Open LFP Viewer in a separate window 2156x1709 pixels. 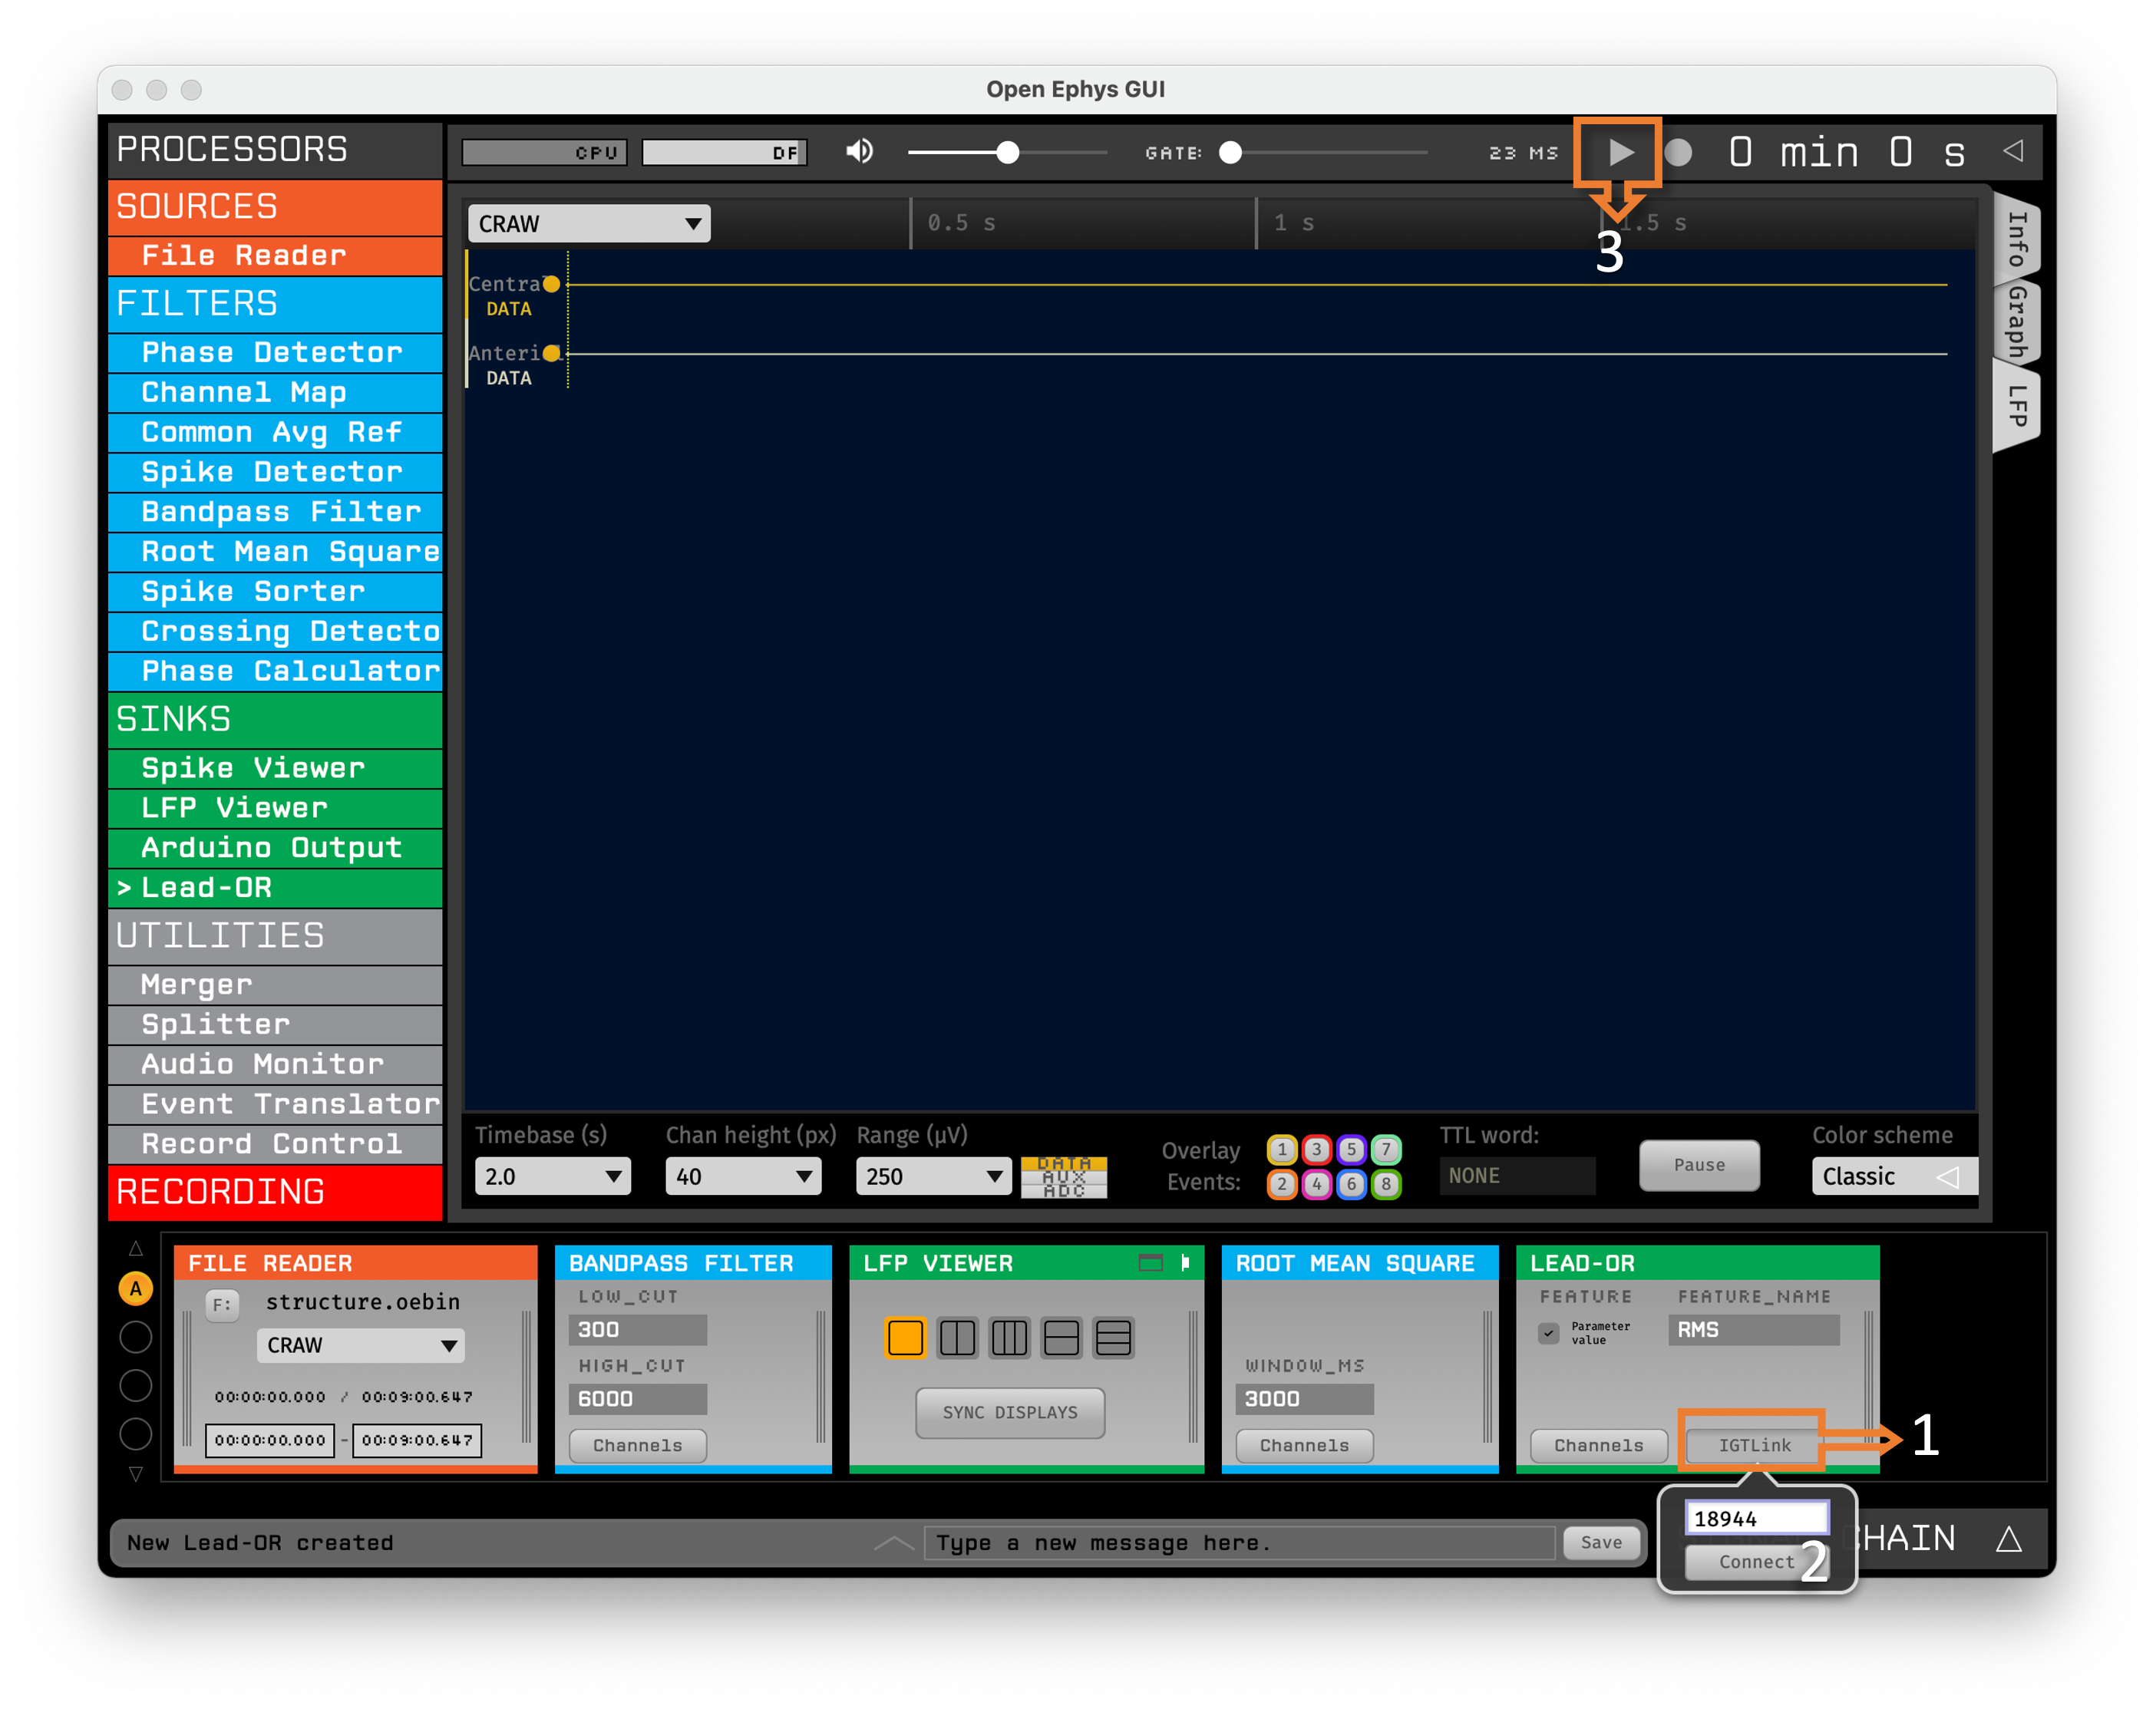[1150, 1263]
